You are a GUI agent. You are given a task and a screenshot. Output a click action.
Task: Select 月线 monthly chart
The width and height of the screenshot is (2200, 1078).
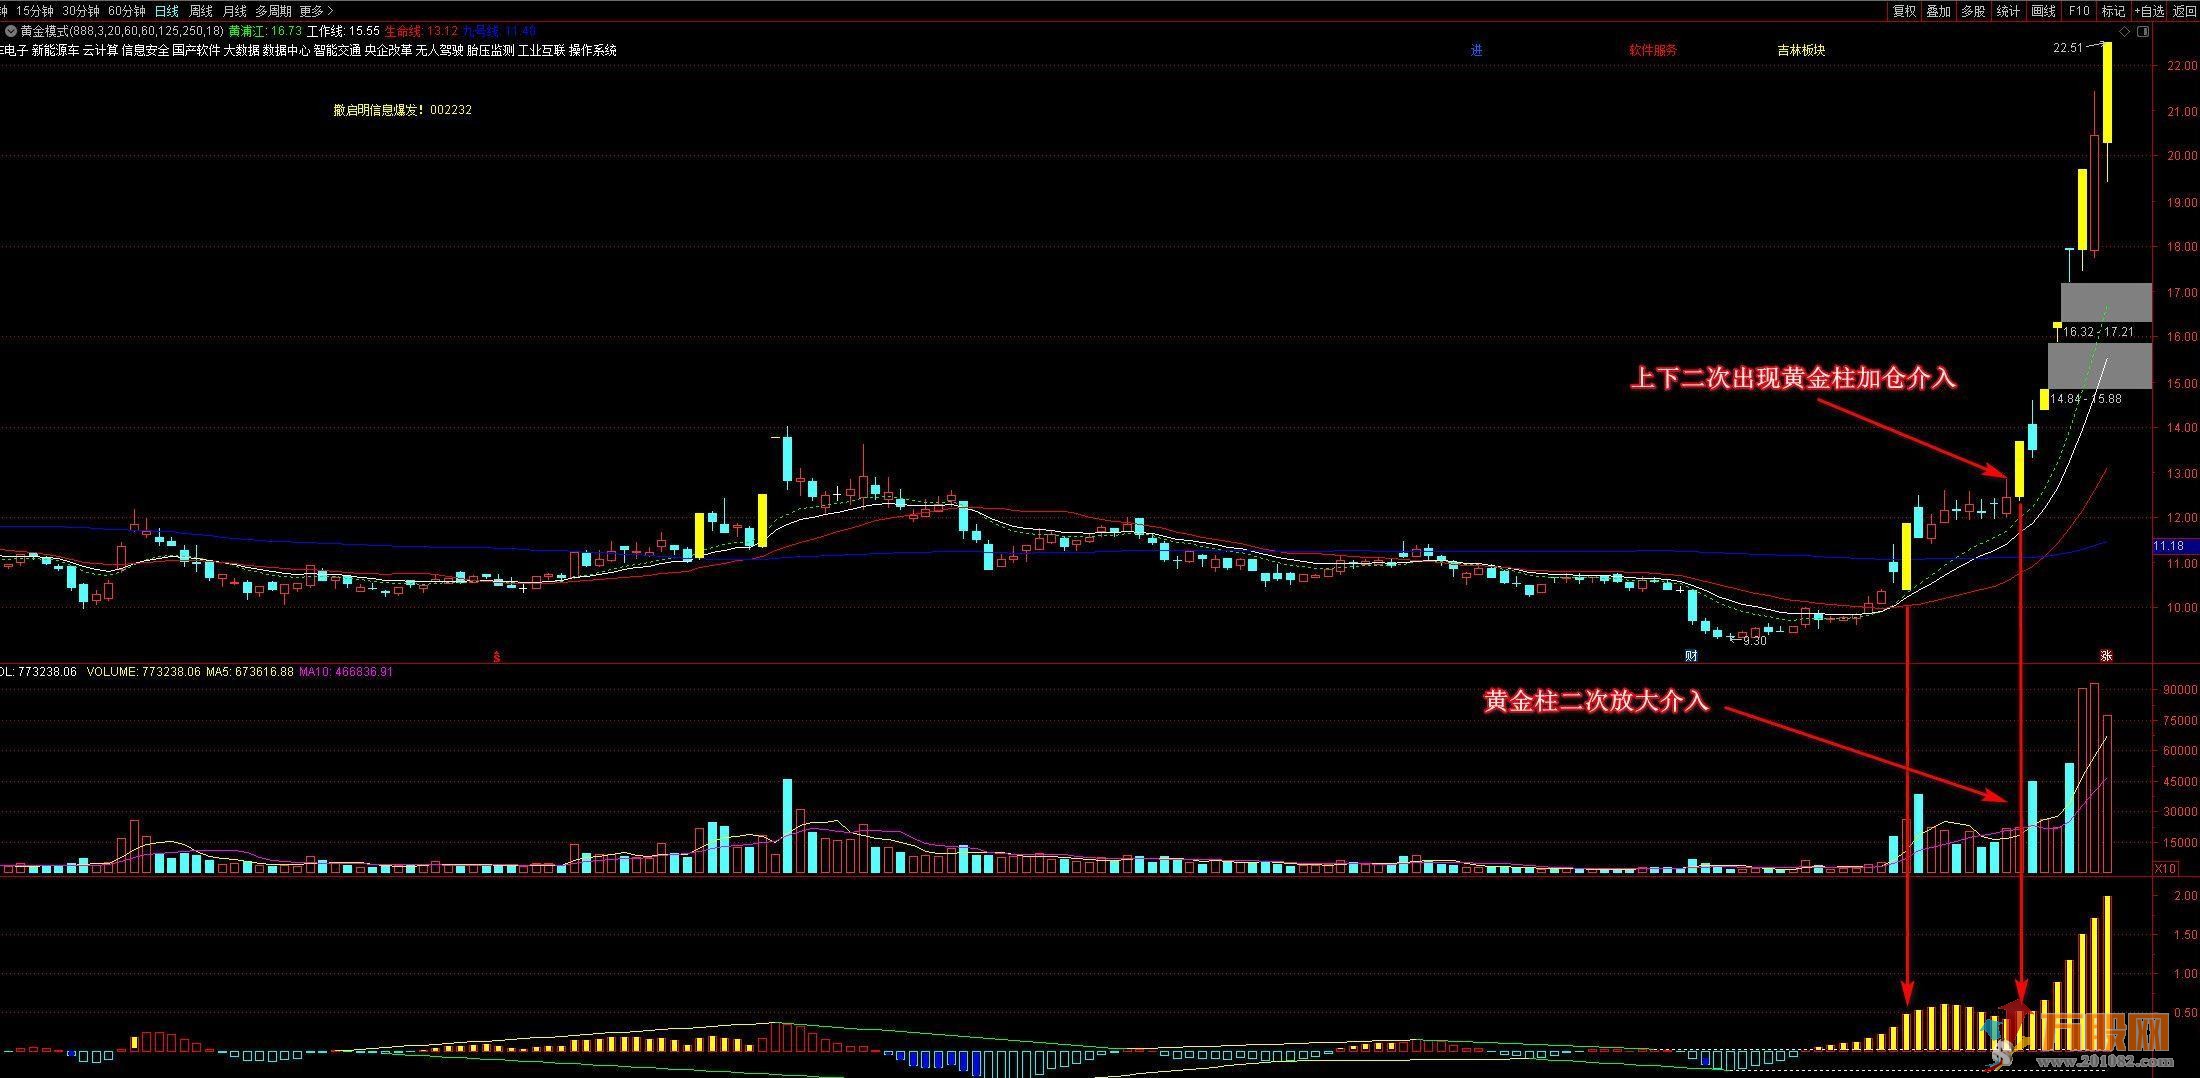tap(234, 11)
